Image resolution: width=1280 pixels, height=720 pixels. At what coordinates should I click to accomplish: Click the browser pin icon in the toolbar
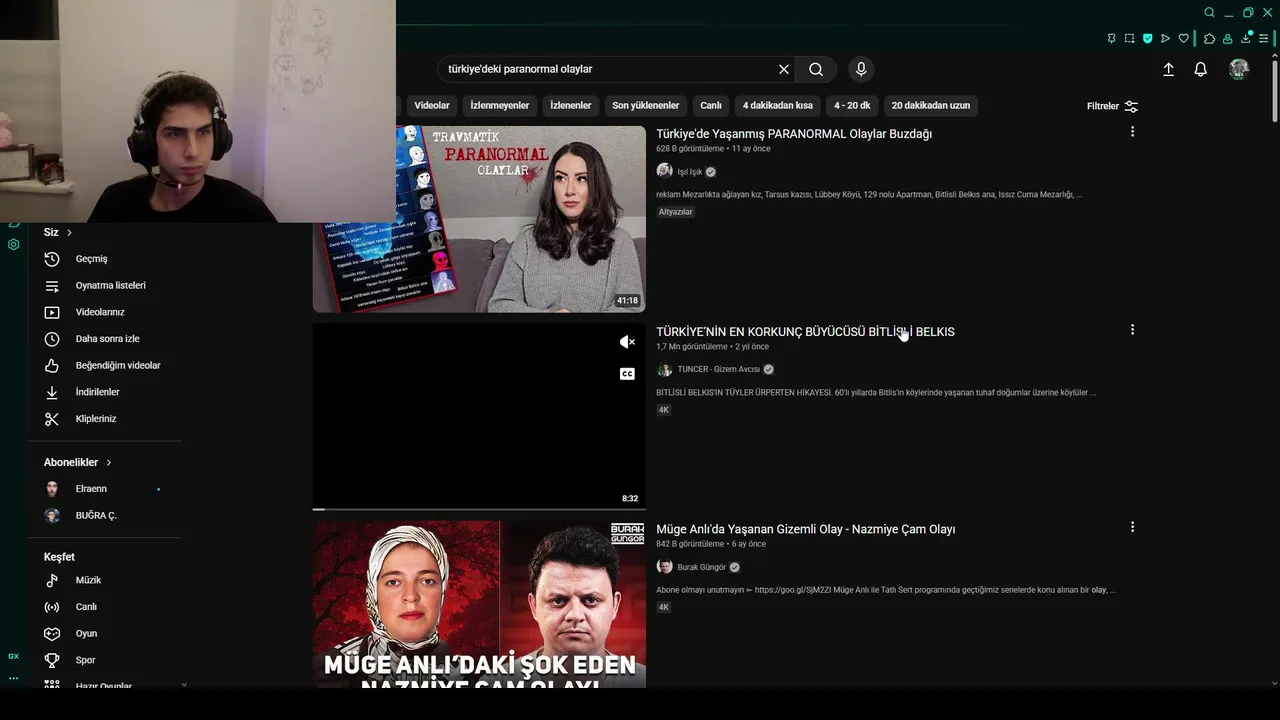1111,38
